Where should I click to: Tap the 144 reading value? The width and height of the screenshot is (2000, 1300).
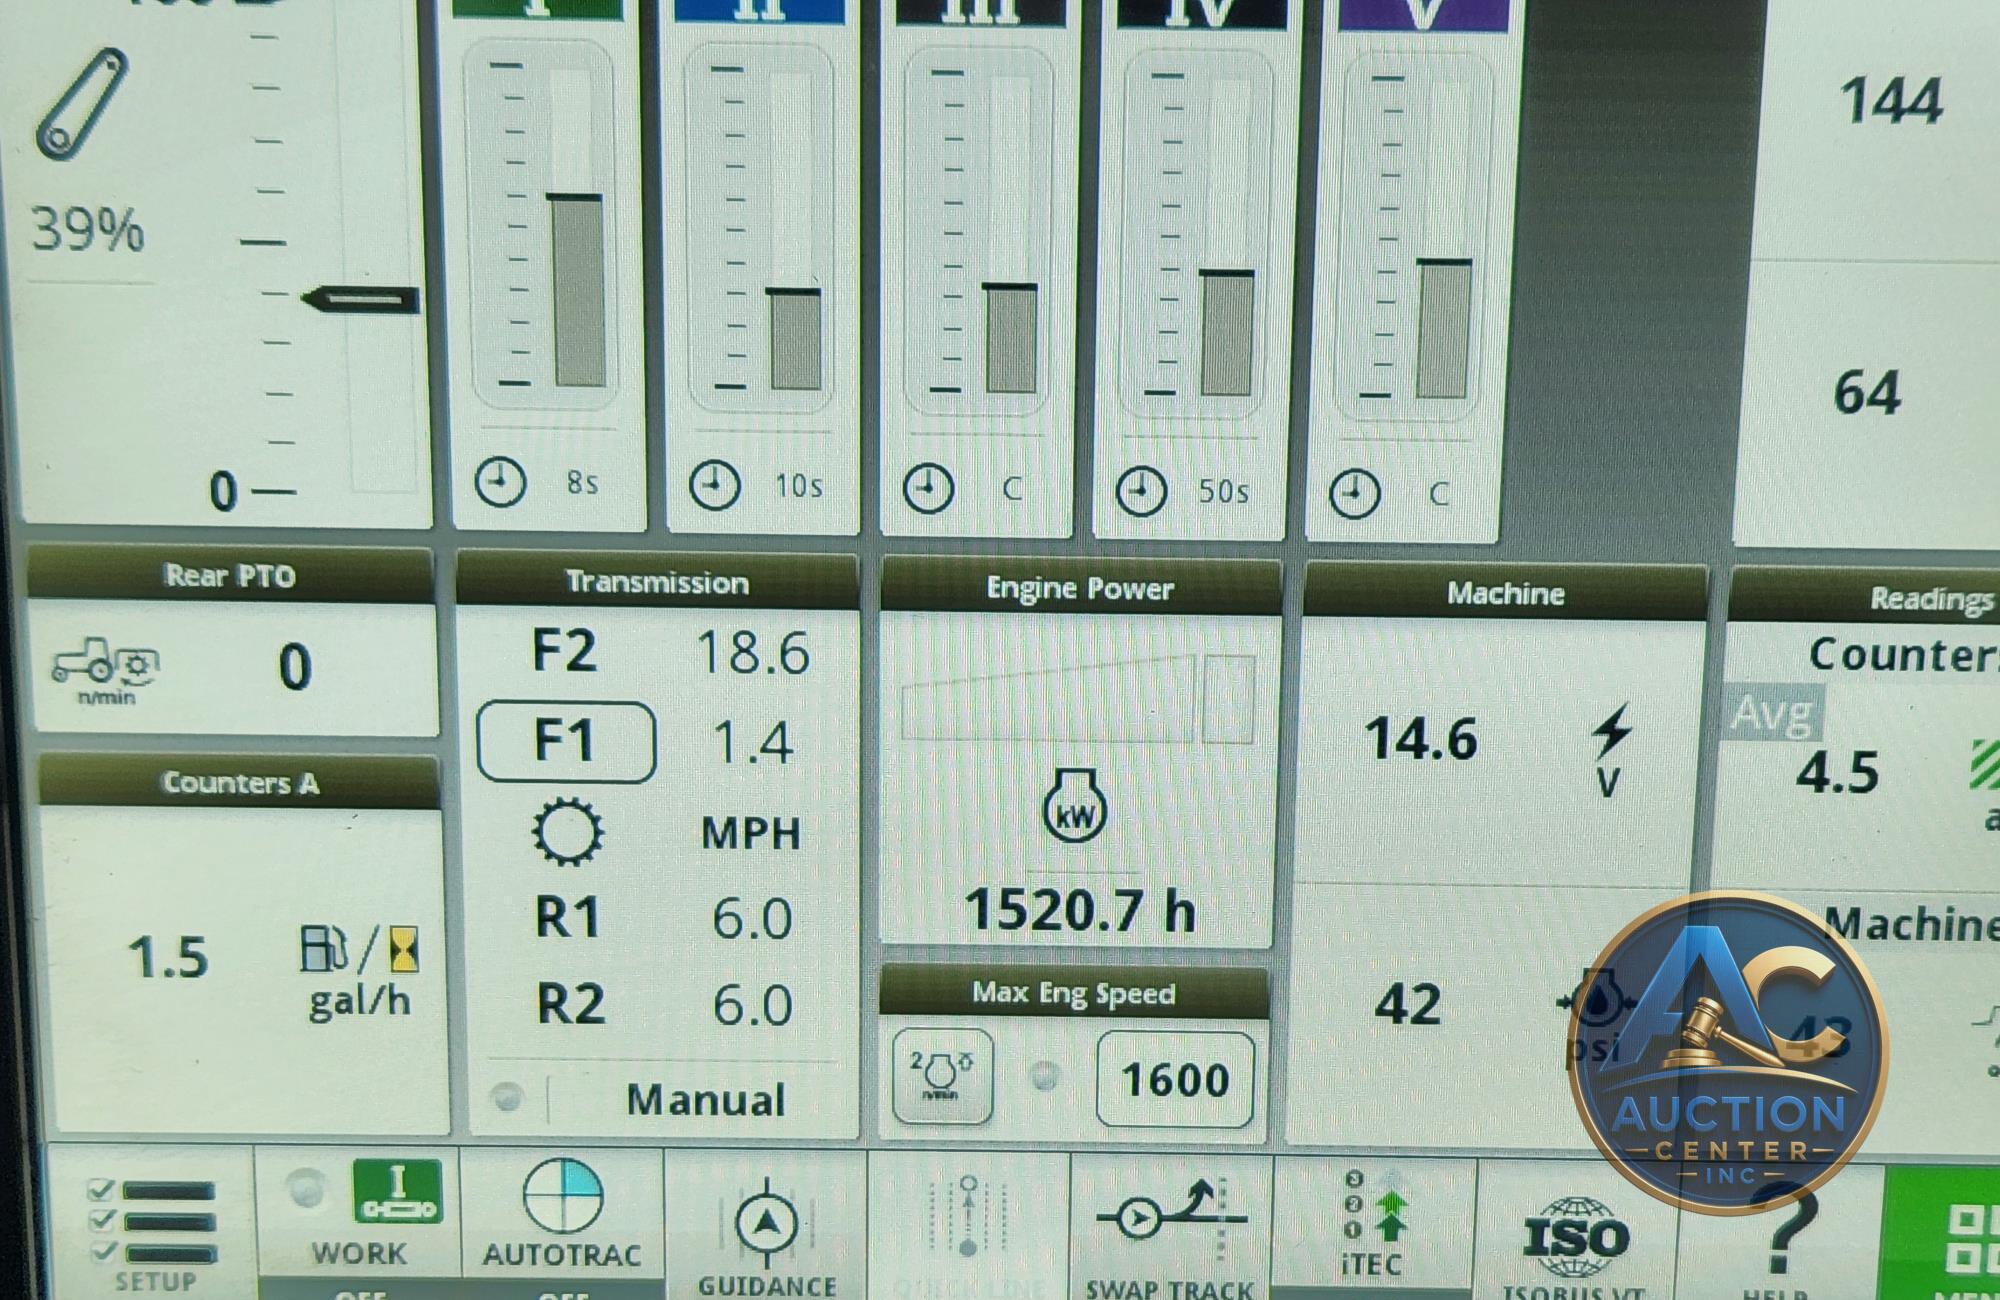1891,102
